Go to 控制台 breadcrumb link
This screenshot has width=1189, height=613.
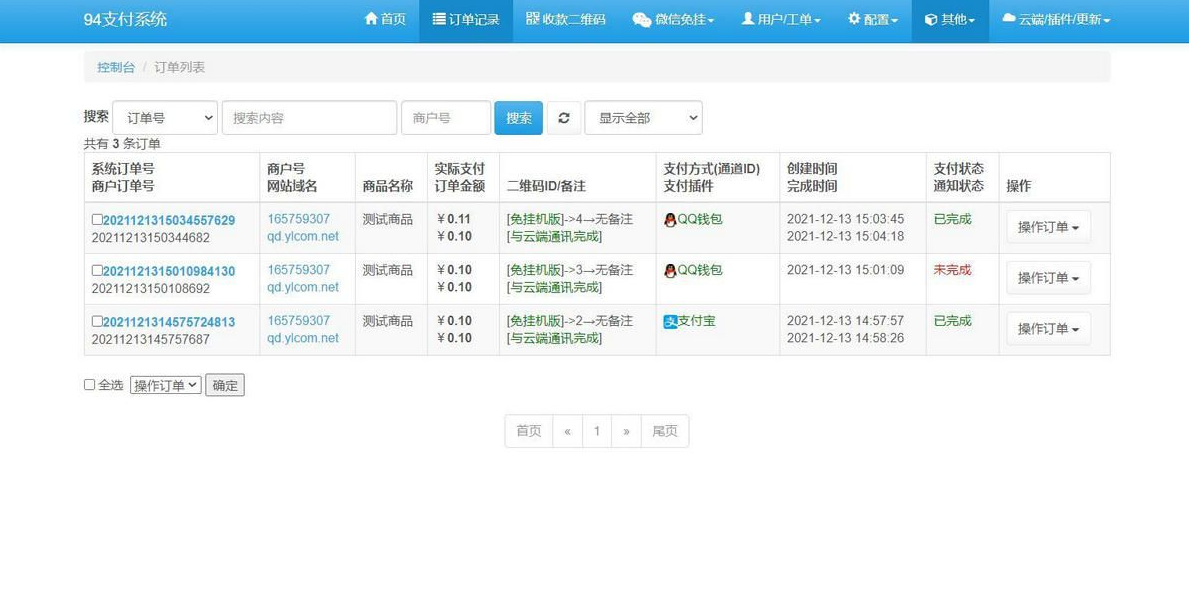116,67
